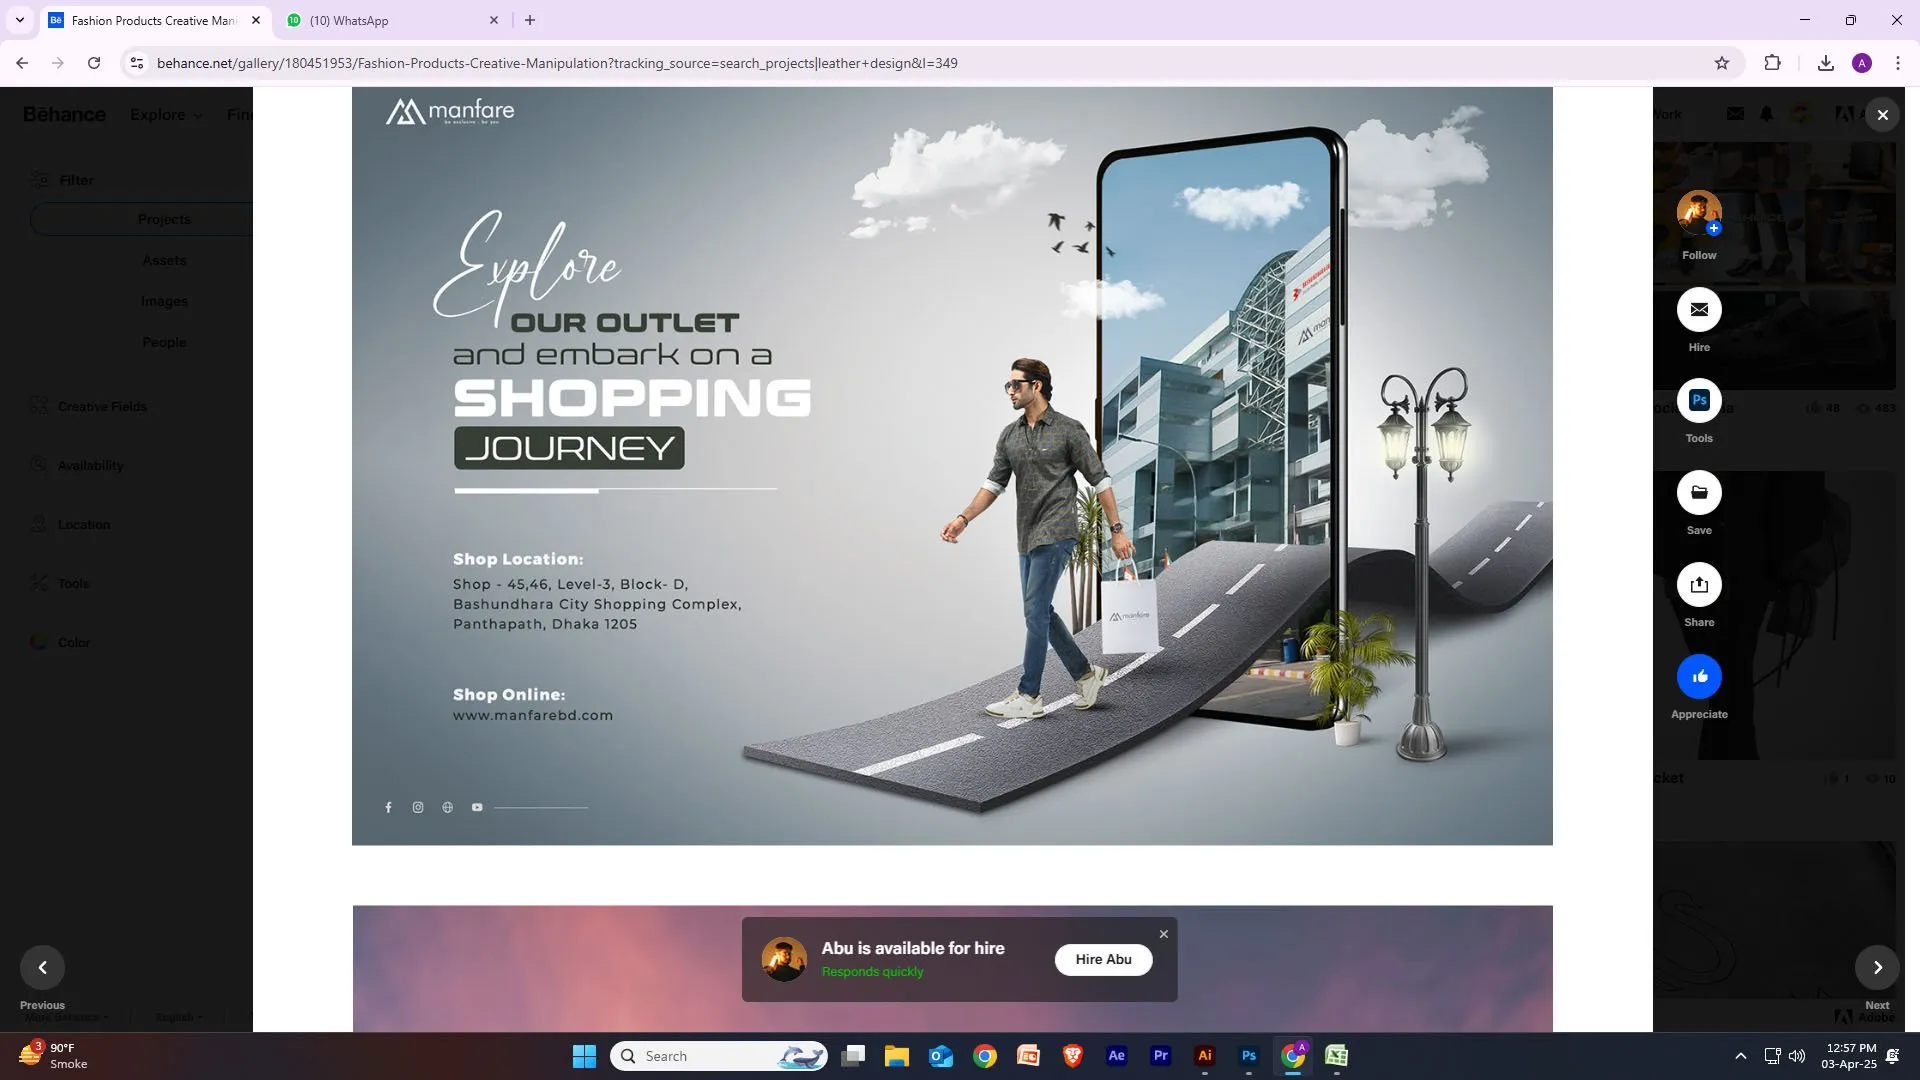Viewport: 1920px width, 1080px height.
Task: Open File Explorer from taskbar
Action: [x=896, y=1056]
